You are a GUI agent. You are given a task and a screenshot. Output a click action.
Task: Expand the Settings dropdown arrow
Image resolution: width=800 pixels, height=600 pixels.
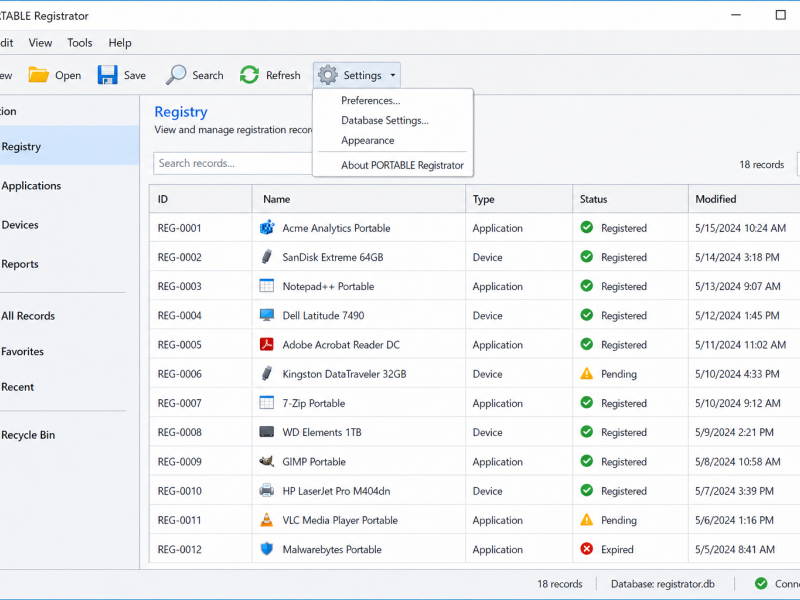click(x=393, y=75)
